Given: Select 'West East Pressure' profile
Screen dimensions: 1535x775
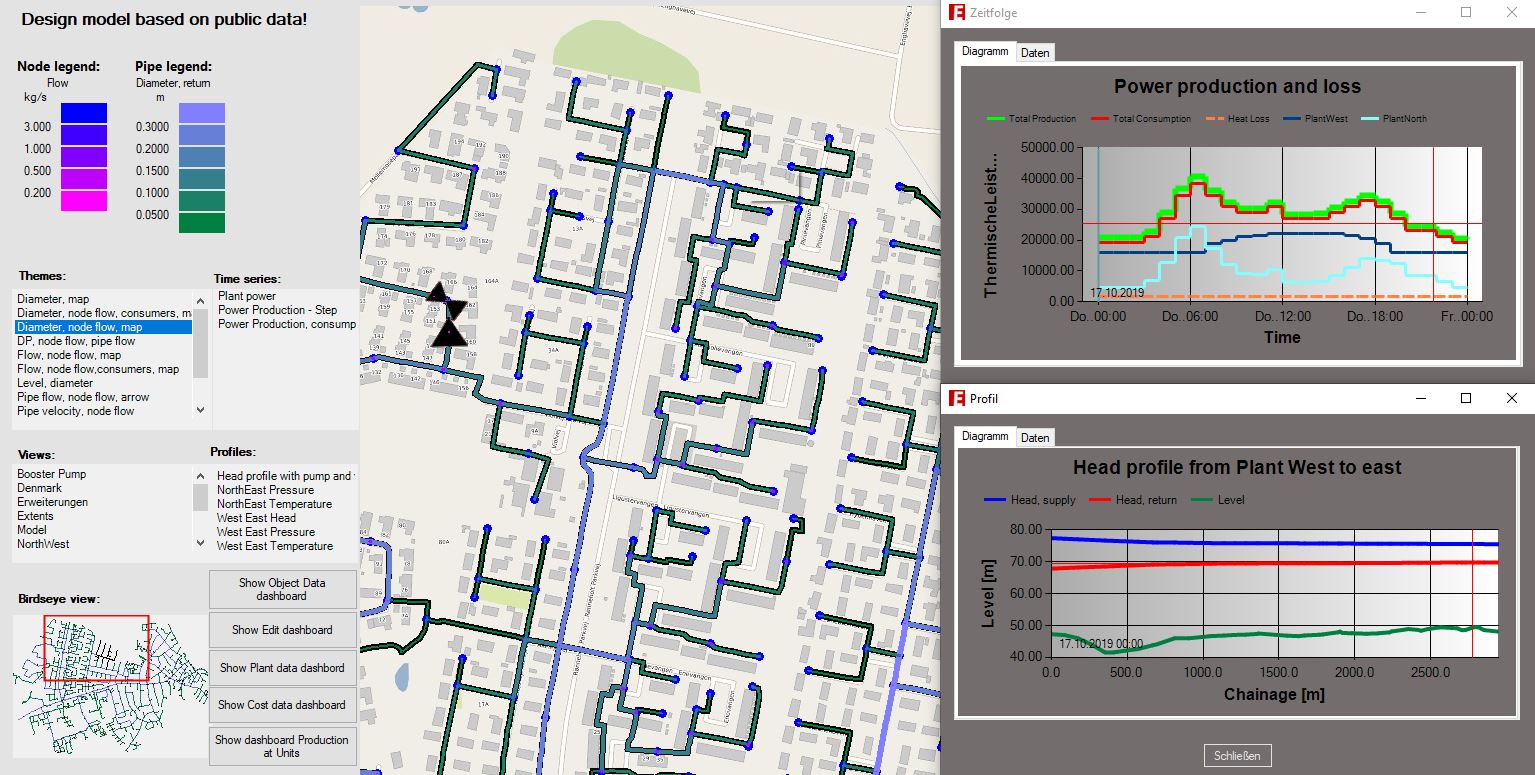Looking at the screenshot, I should (x=266, y=532).
